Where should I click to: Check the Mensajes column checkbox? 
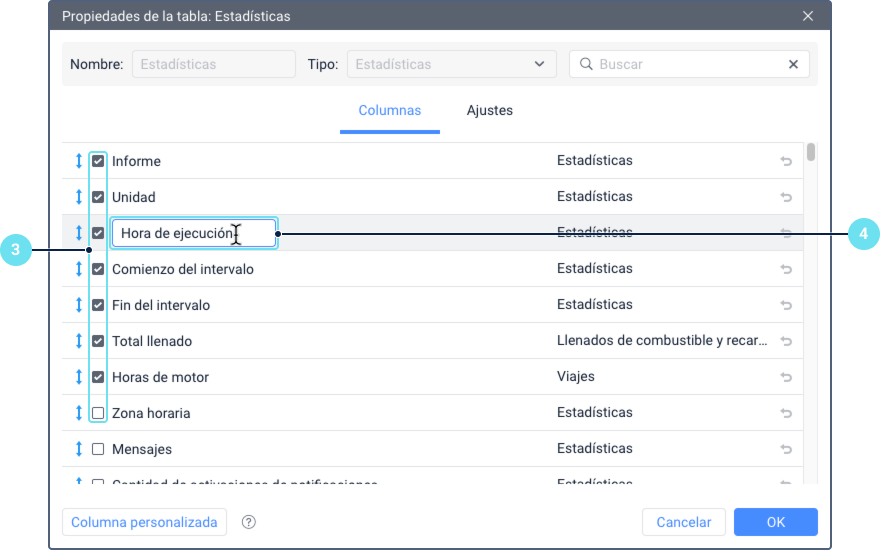click(x=98, y=449)
